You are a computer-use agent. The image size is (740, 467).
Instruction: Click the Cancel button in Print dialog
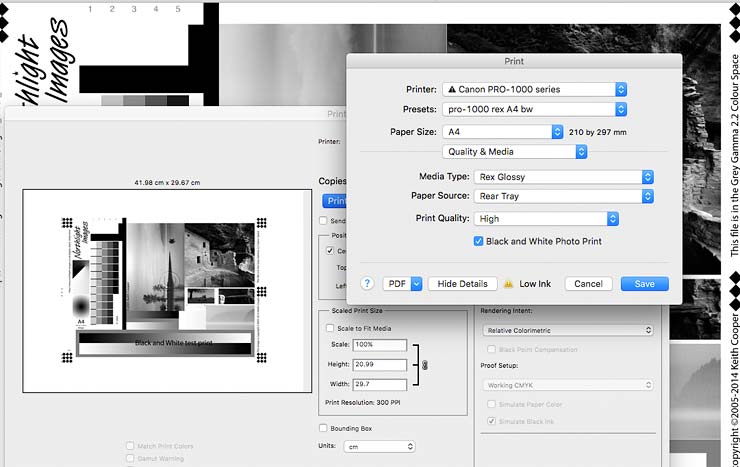[x=588, y=284]
